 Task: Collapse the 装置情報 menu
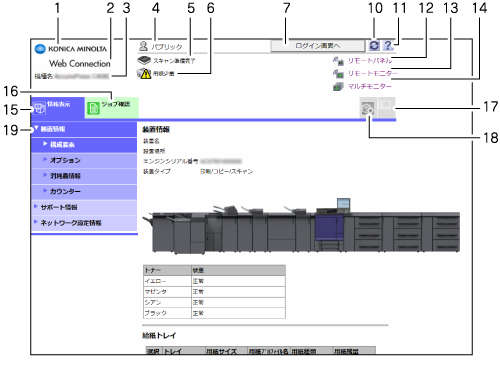(84, 129)
